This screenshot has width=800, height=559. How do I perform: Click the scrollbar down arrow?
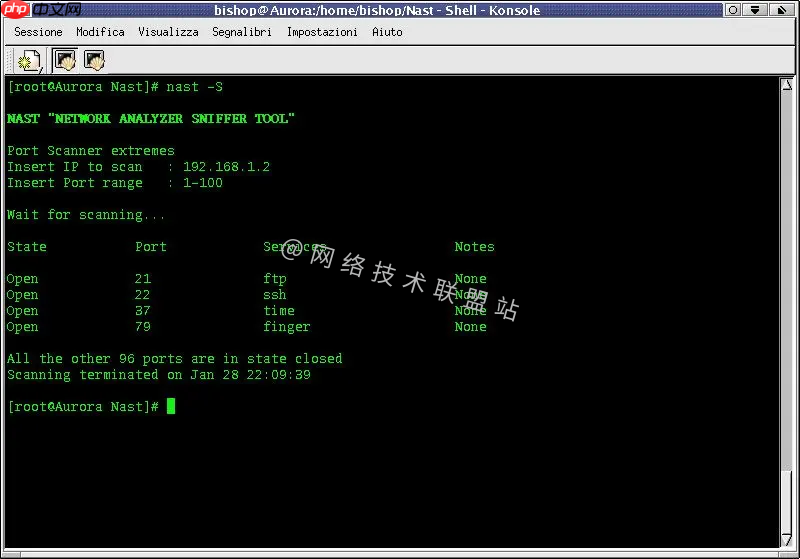coord(787,540)
